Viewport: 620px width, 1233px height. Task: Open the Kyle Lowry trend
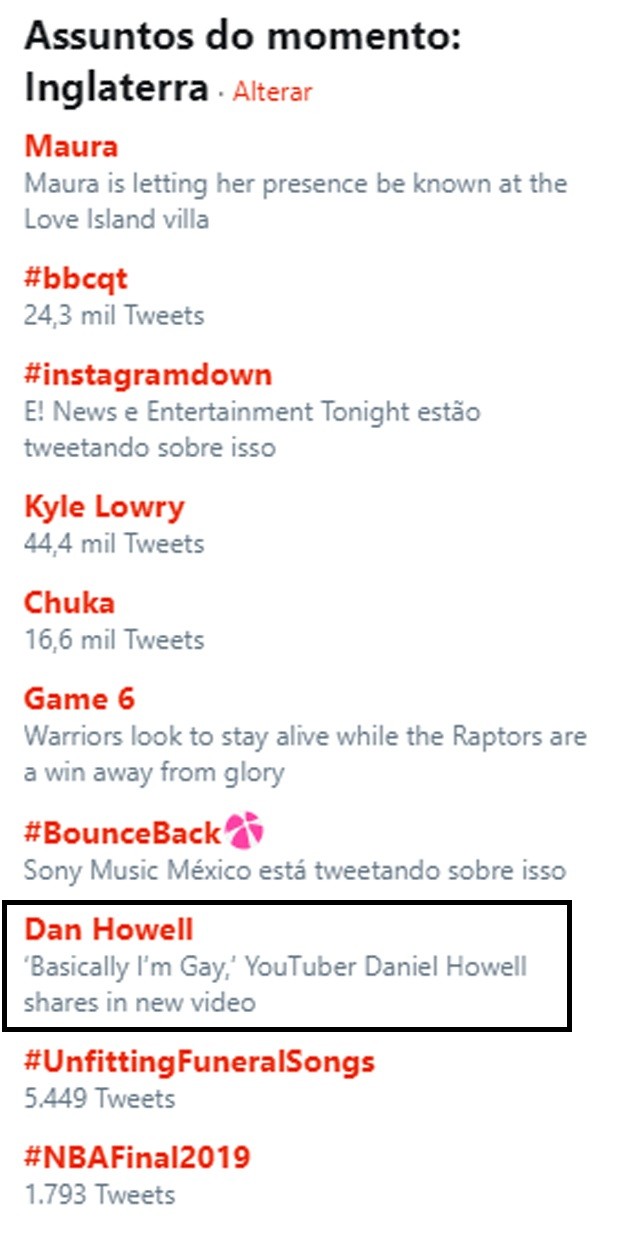105,507
